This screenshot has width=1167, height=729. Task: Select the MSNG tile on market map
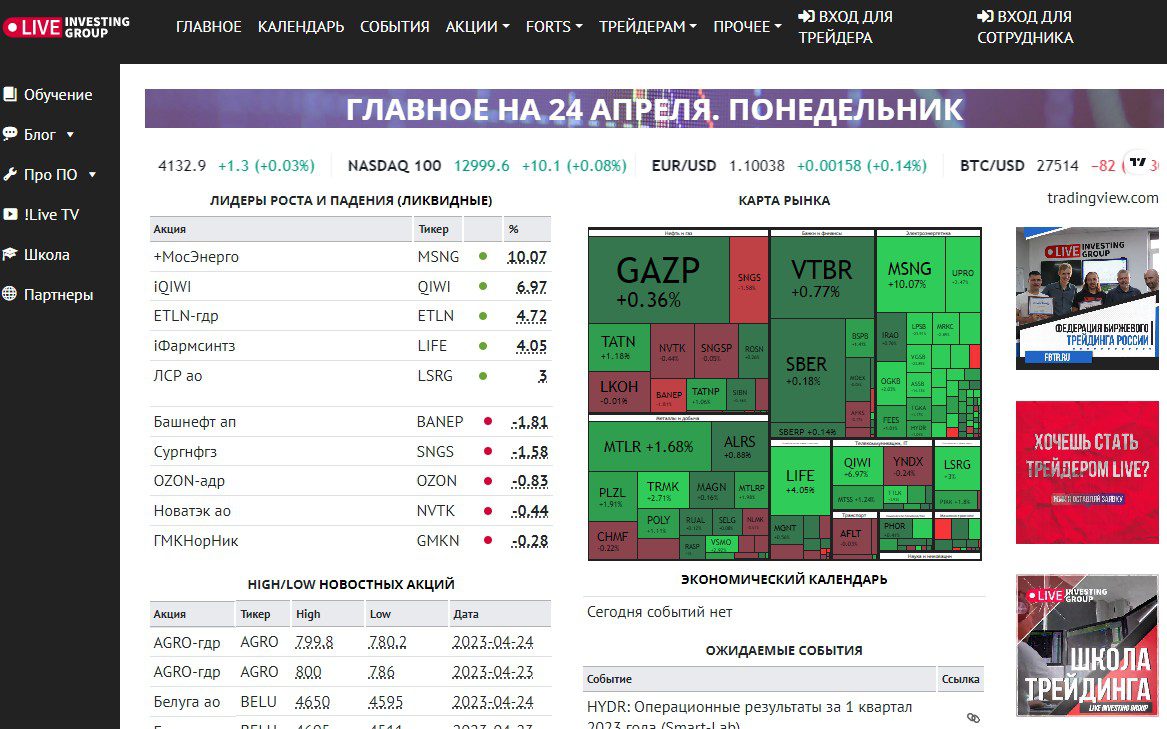point(909,274)
